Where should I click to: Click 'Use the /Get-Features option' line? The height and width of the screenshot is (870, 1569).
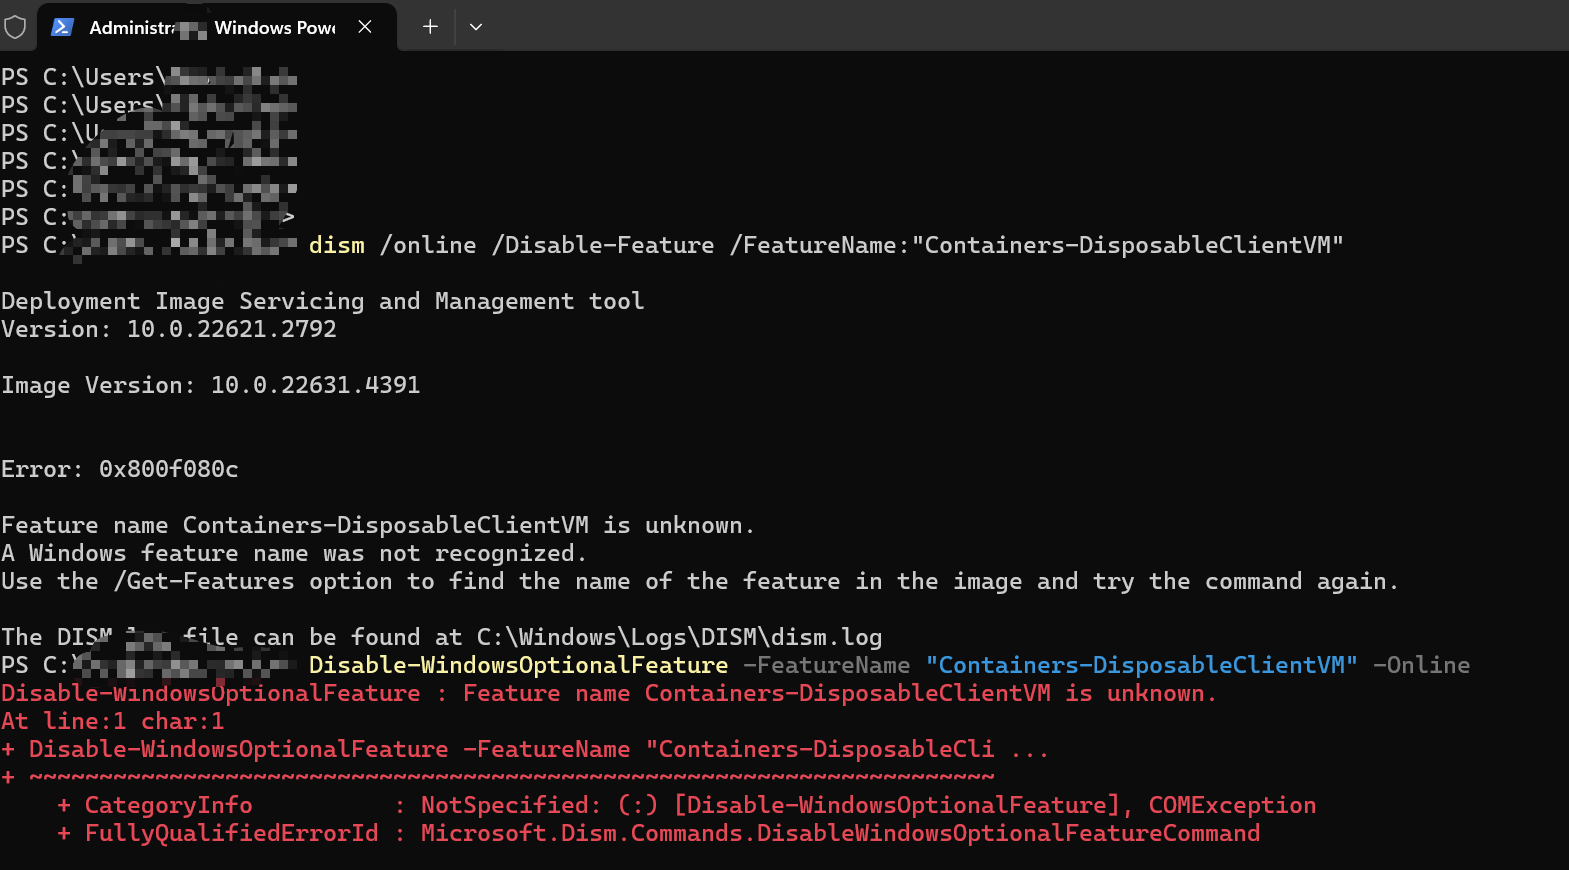[x=700, y=581]
